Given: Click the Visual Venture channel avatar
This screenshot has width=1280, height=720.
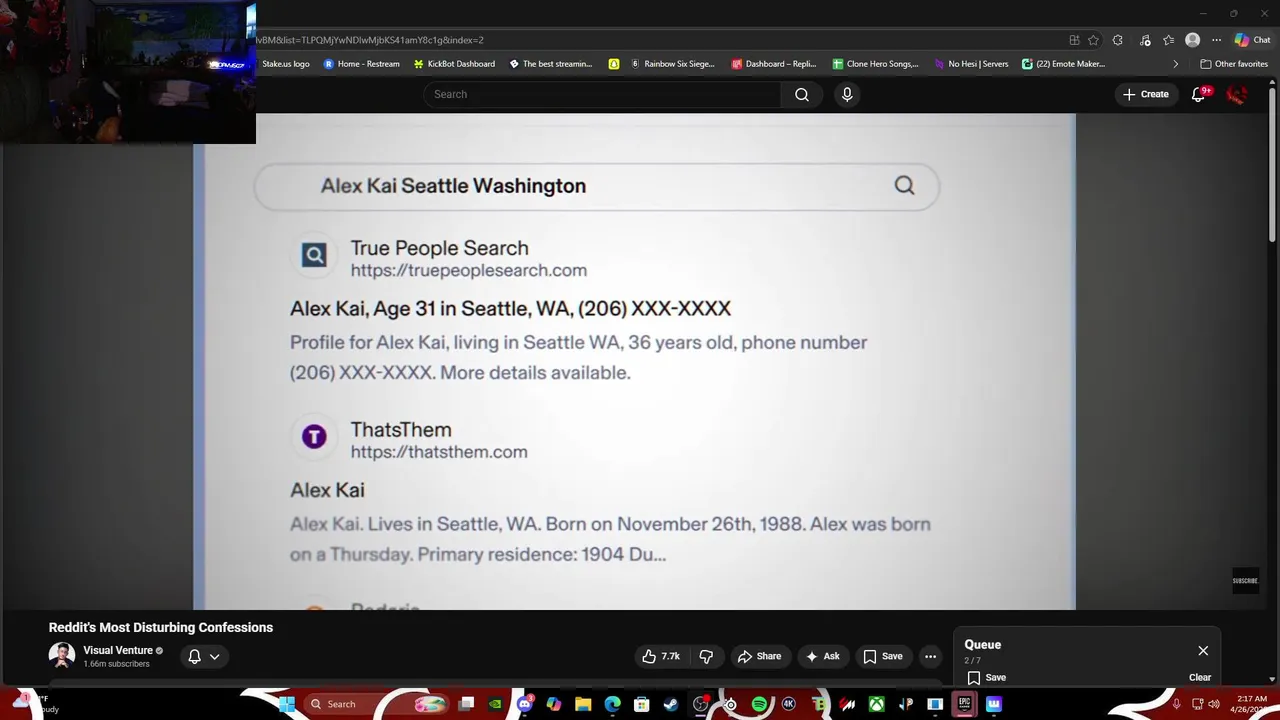Looking at the screenshot, I should tap(62, 656).
